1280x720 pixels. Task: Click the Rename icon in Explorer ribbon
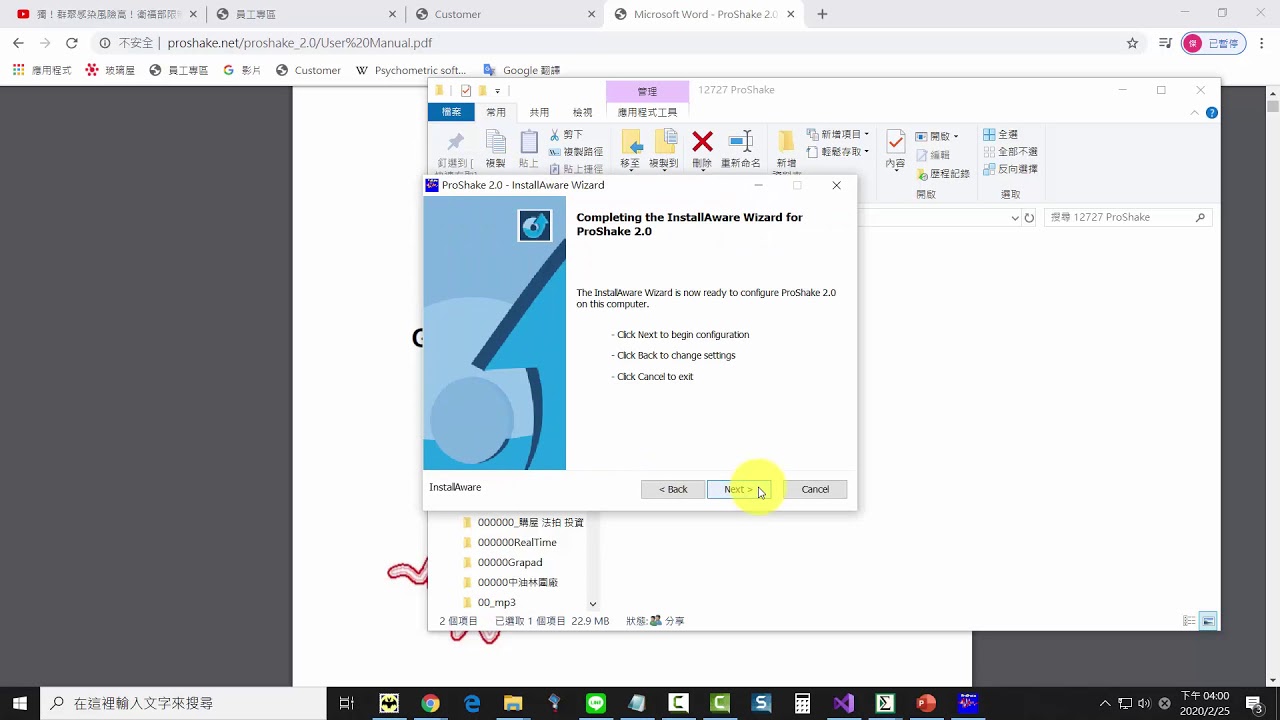tap(741, 142)
